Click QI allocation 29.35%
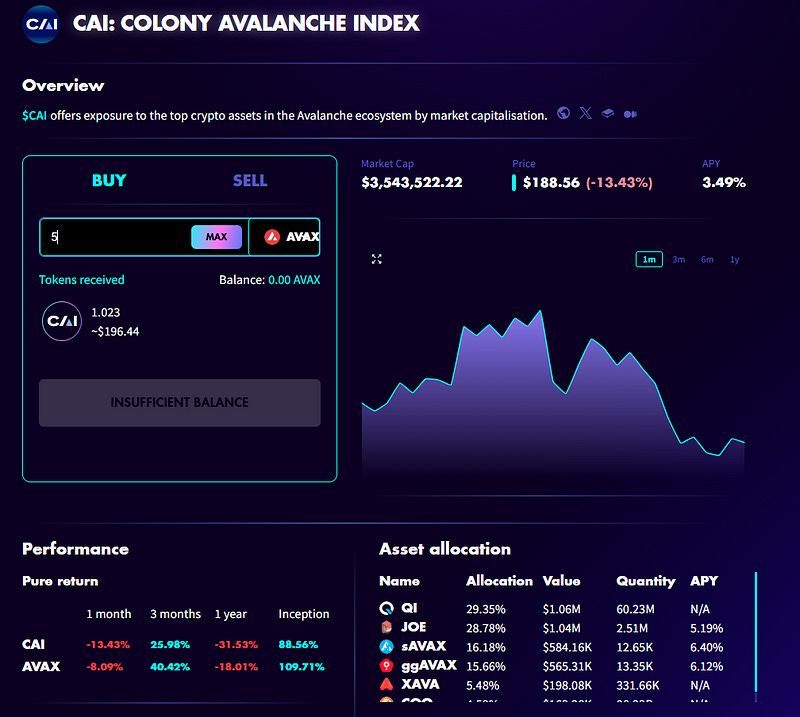Screen dimensions: 800x717 pos(486,609)
